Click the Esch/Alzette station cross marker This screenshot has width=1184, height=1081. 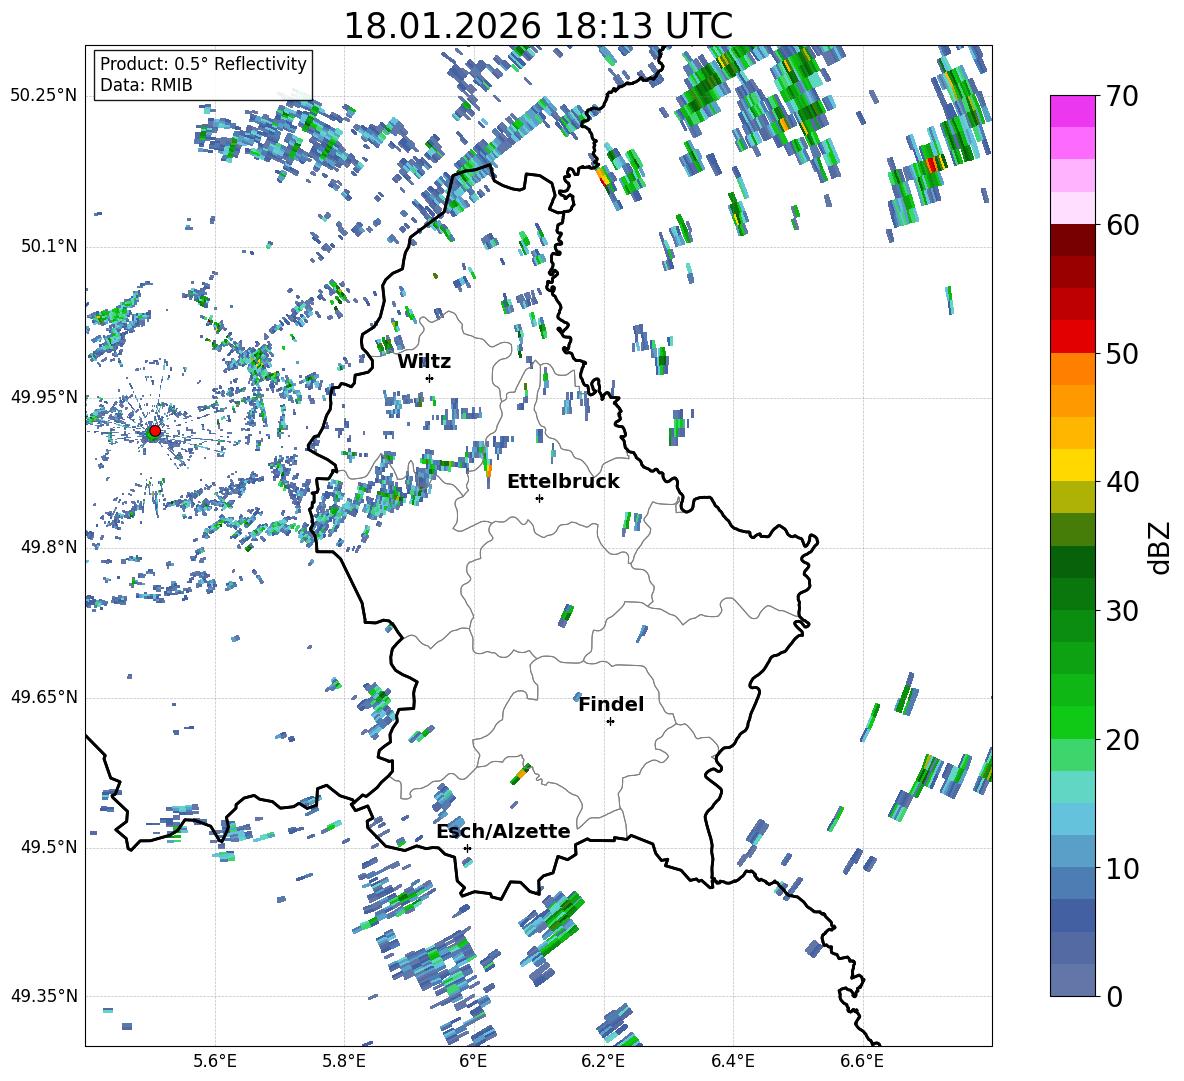[467, 848]
